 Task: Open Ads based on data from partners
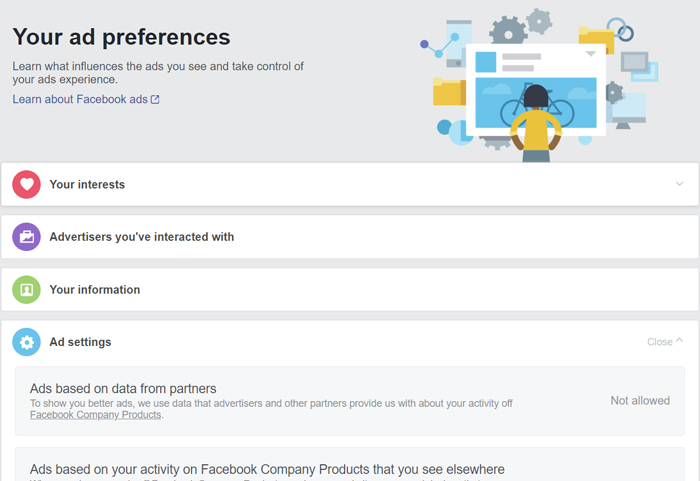(x=123, y=388)
